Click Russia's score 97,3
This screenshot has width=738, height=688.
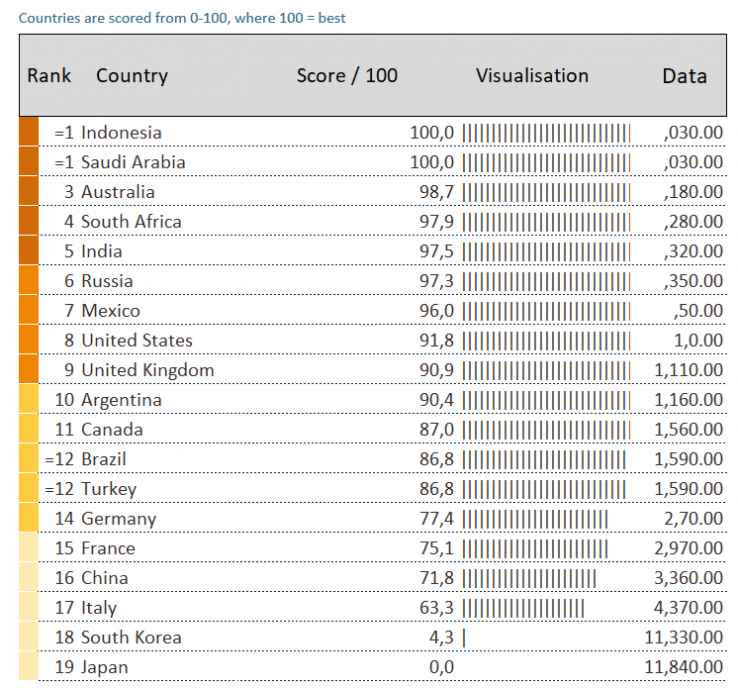click(x=436, y=281)
